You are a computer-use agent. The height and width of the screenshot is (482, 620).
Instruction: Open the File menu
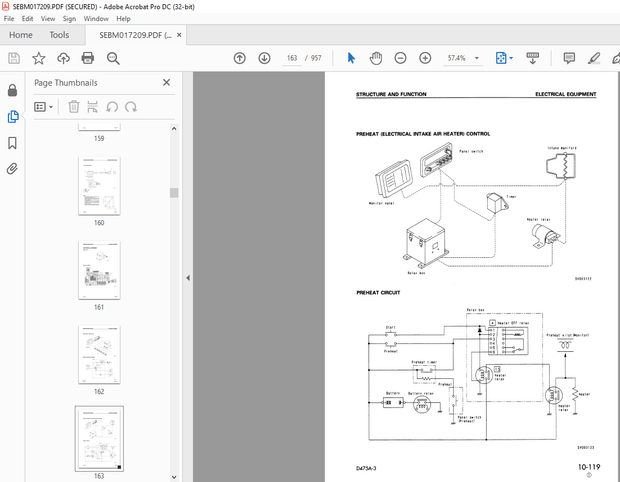tap(9, 19)
